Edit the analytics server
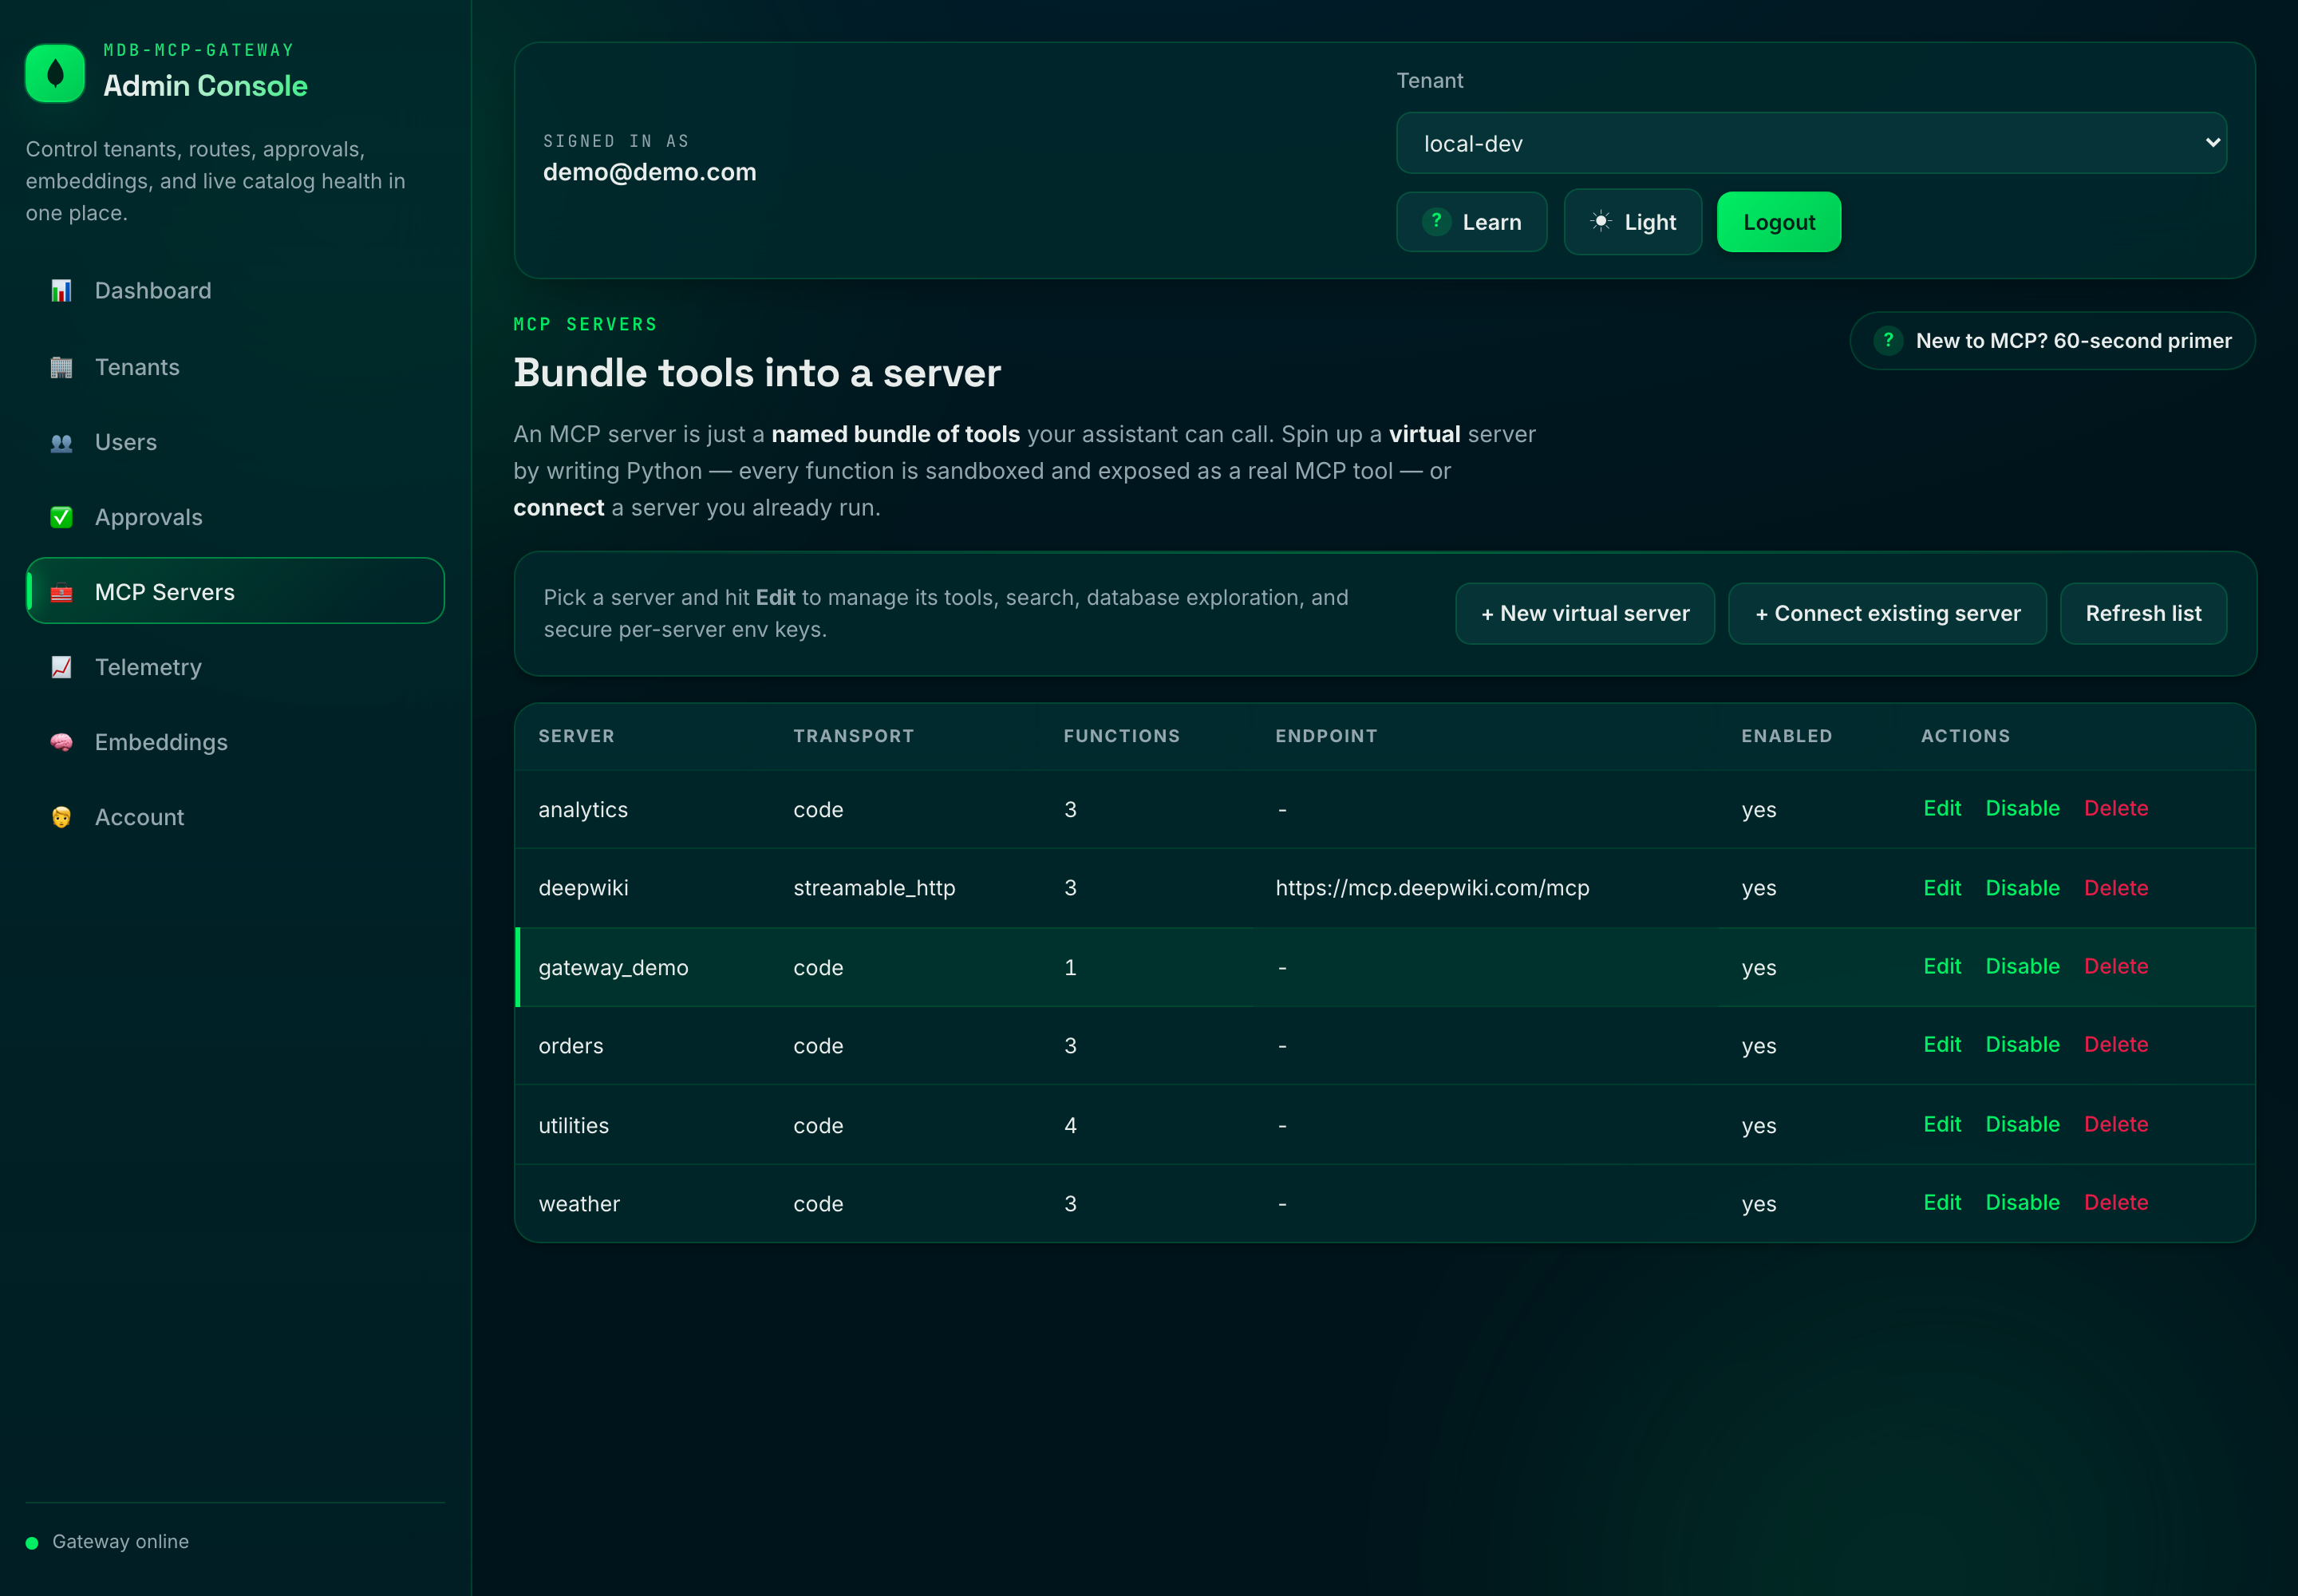The height and width of the screenshot is (1596, 2298). coord(1942,808)
